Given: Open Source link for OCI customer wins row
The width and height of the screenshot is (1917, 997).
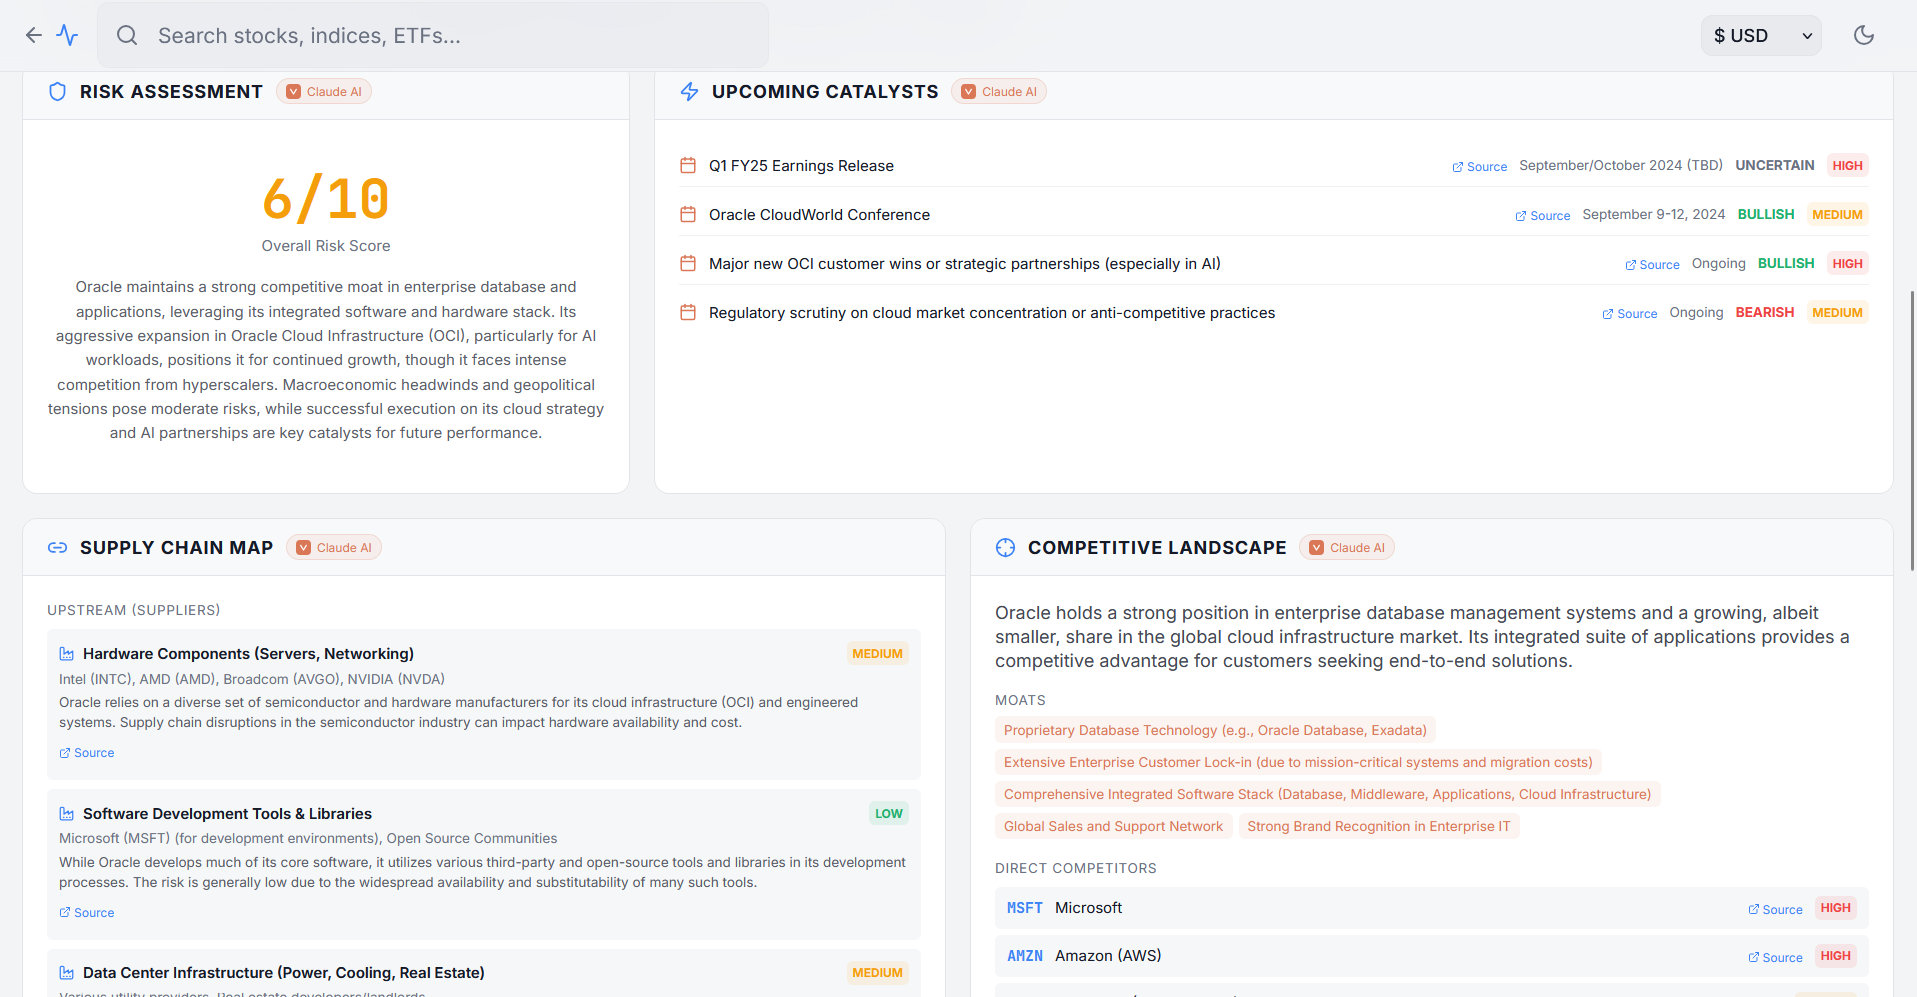Looking at the screenshot, I should (x=1652, y=265).
